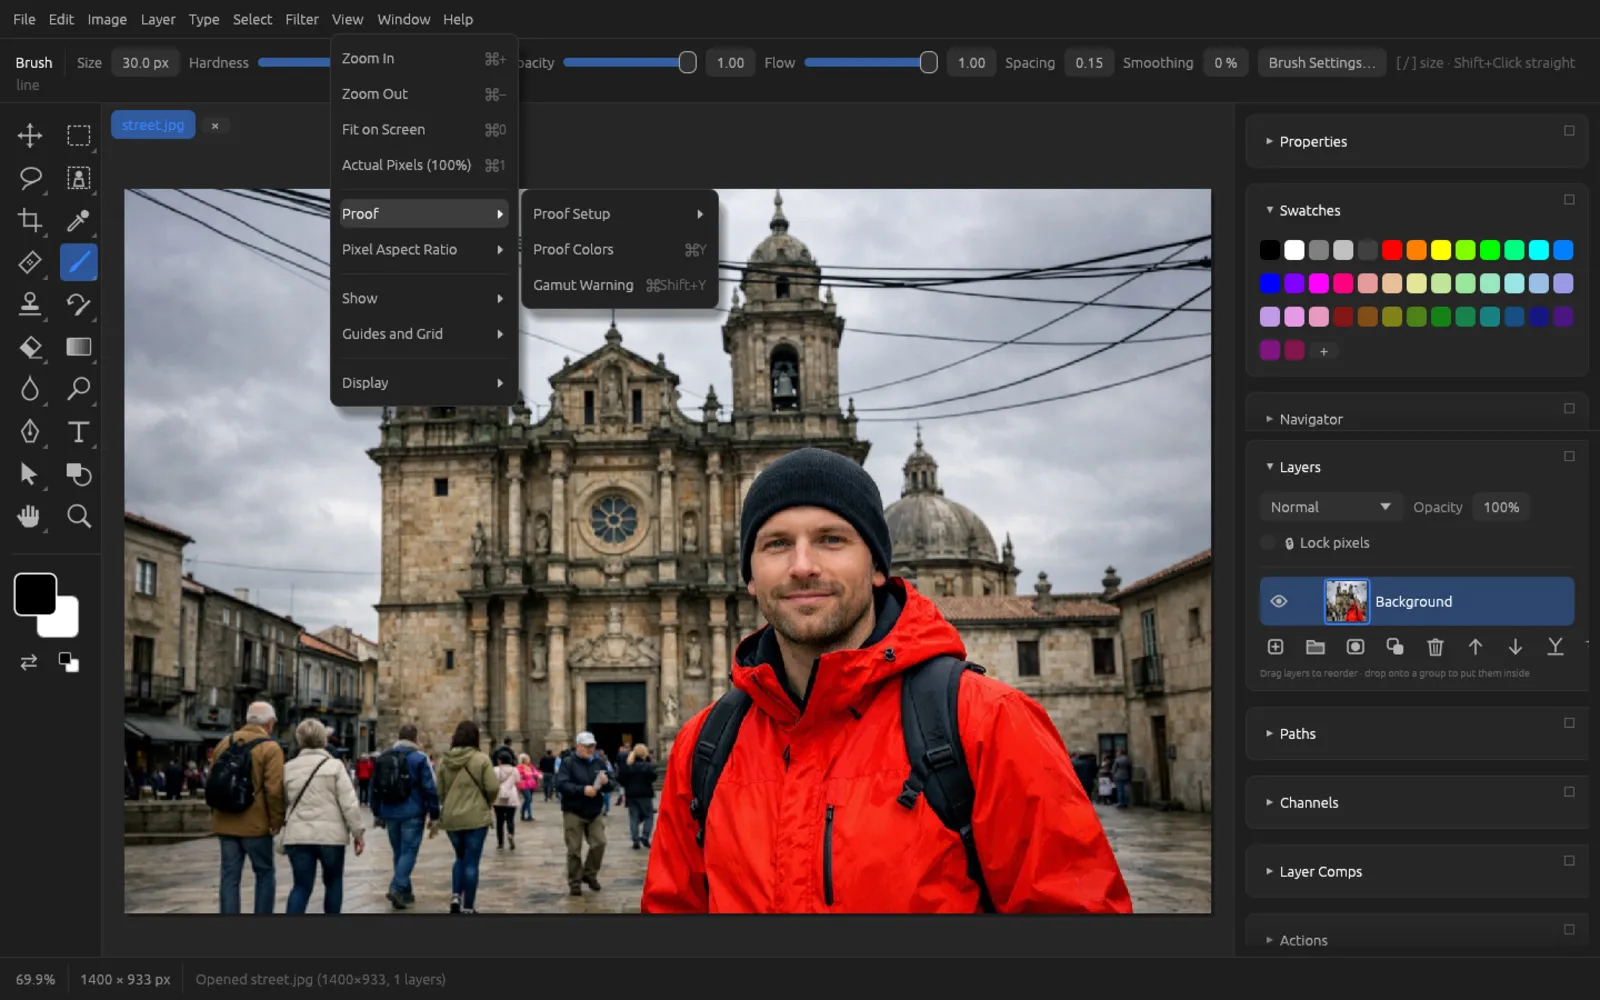Toggle the Layer Comps panel square box
Viewport: 1600px width, 1000px height.
coord(1569,861)
